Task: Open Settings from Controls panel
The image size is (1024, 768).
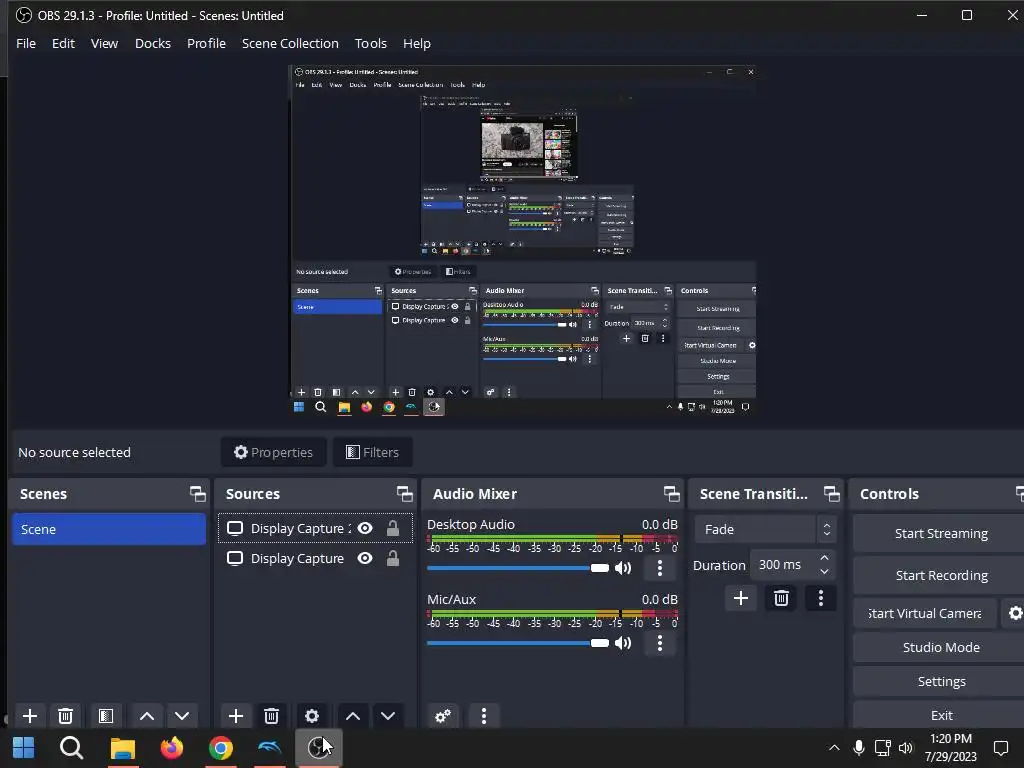Action: click(940, 681)
